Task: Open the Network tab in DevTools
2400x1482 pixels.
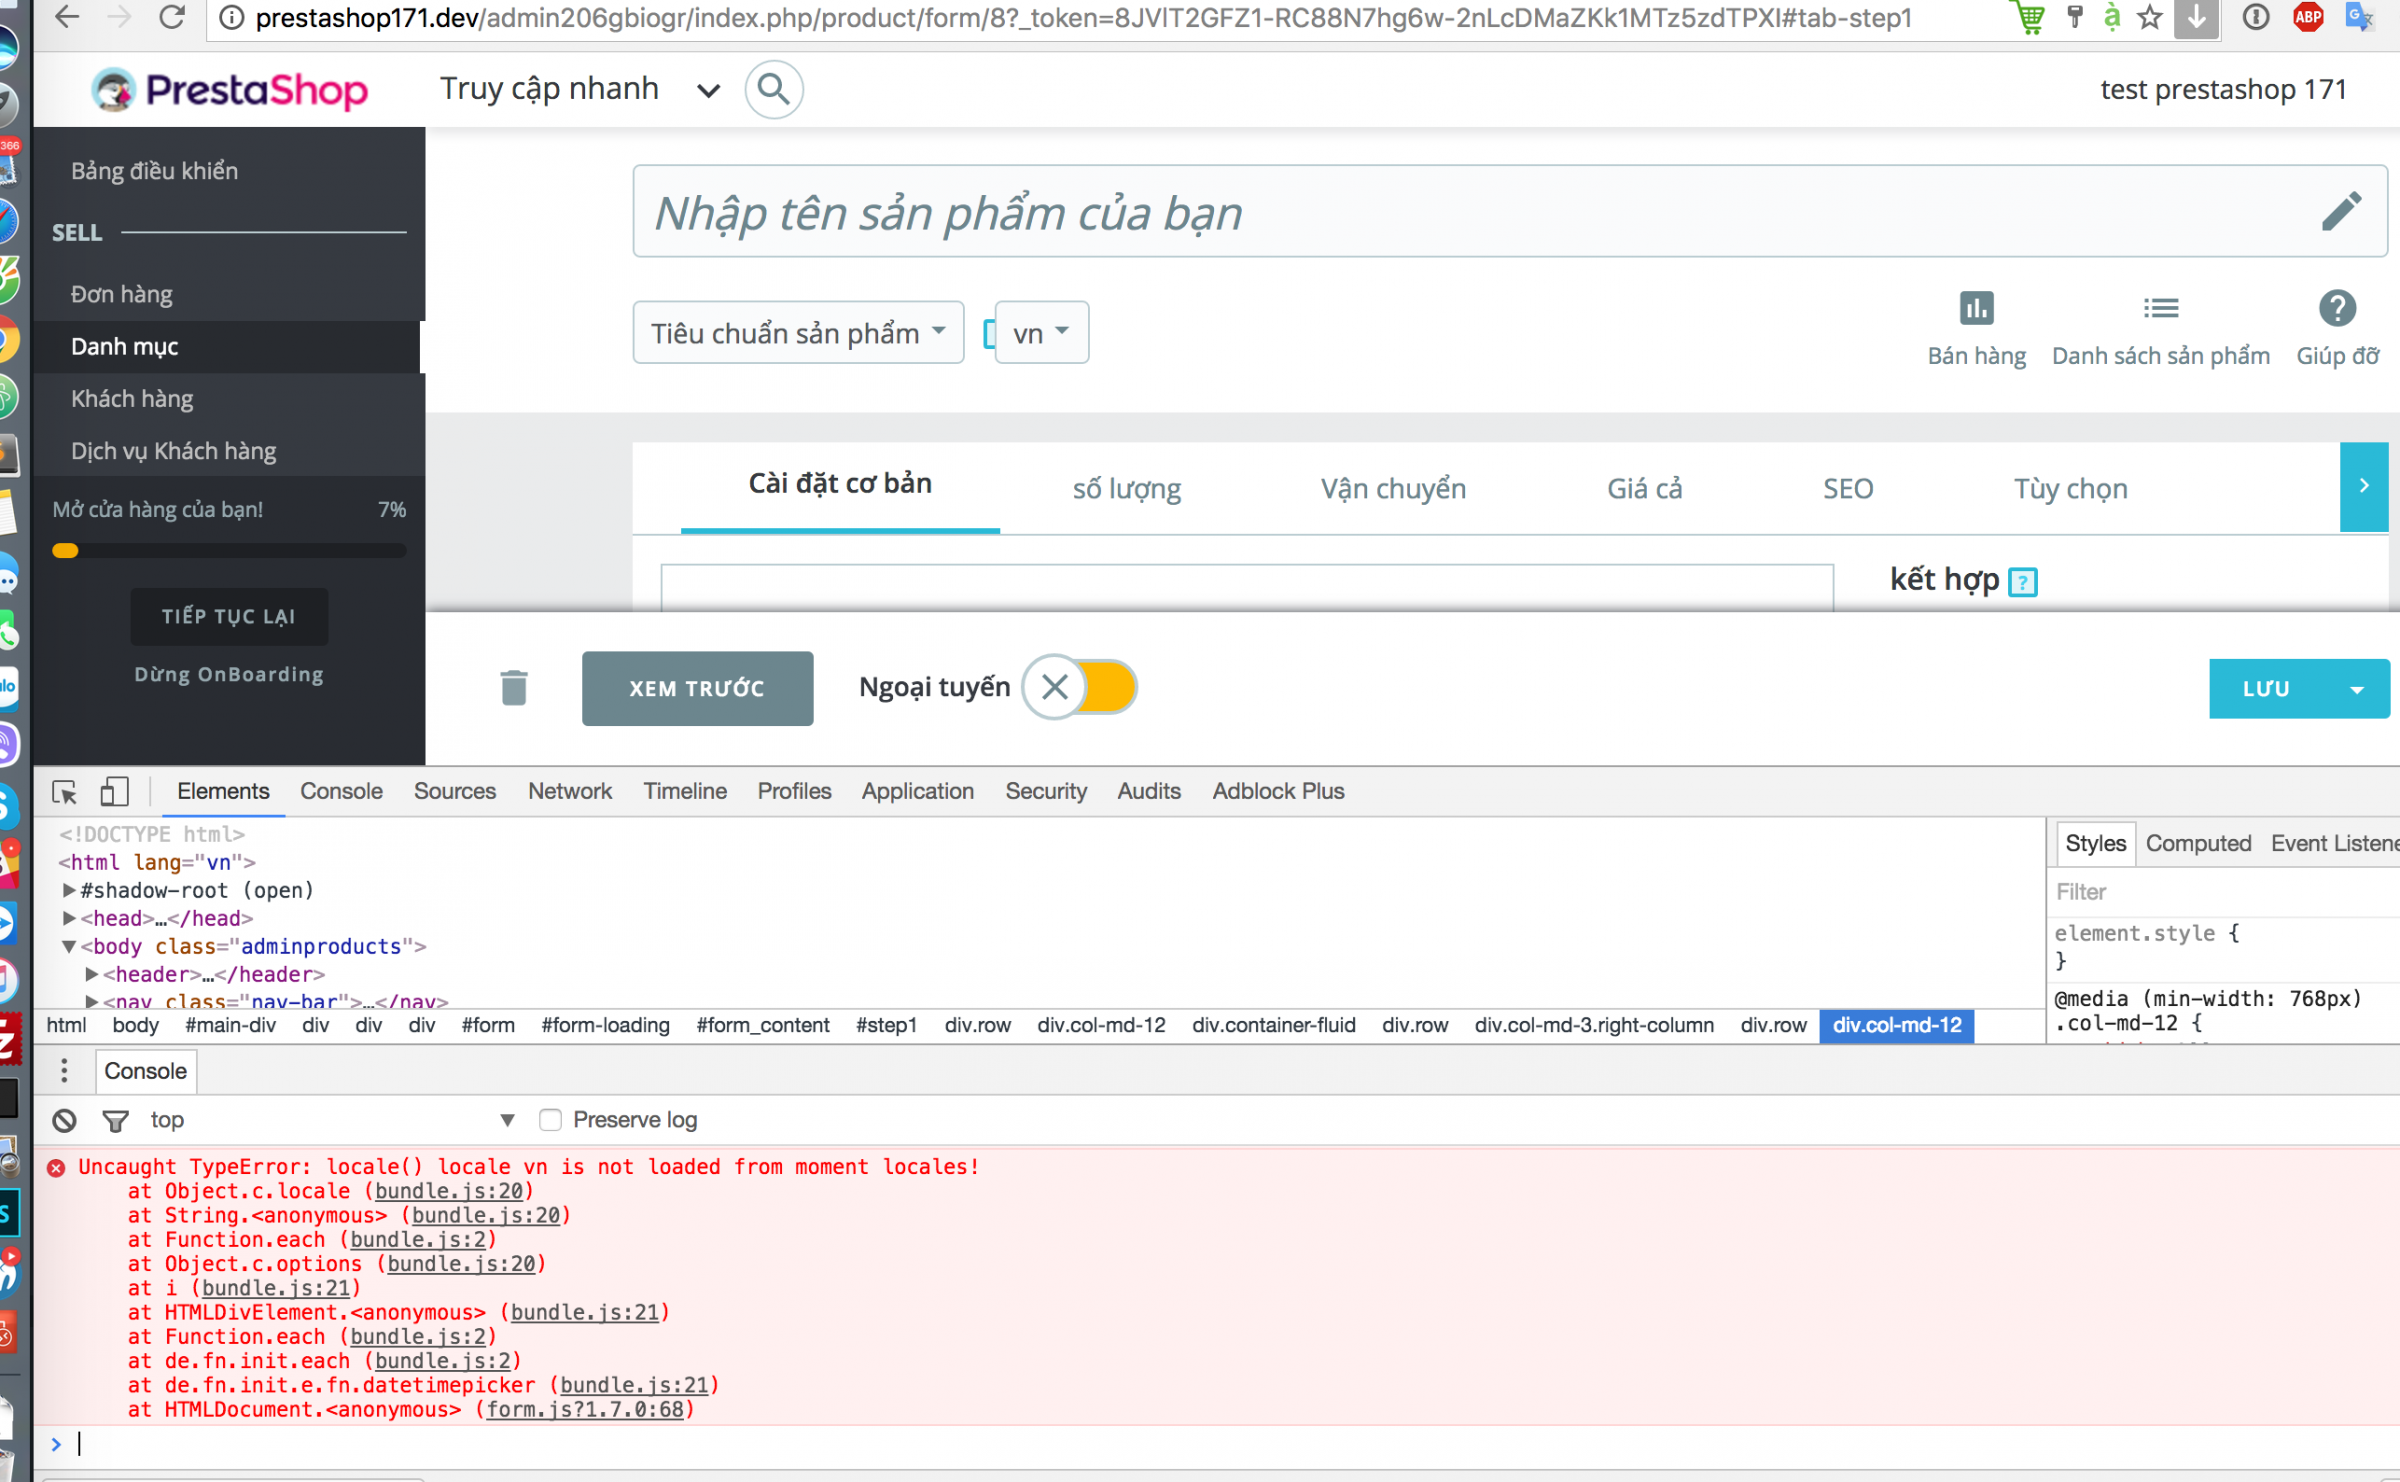Action: [x=569, y=791]
